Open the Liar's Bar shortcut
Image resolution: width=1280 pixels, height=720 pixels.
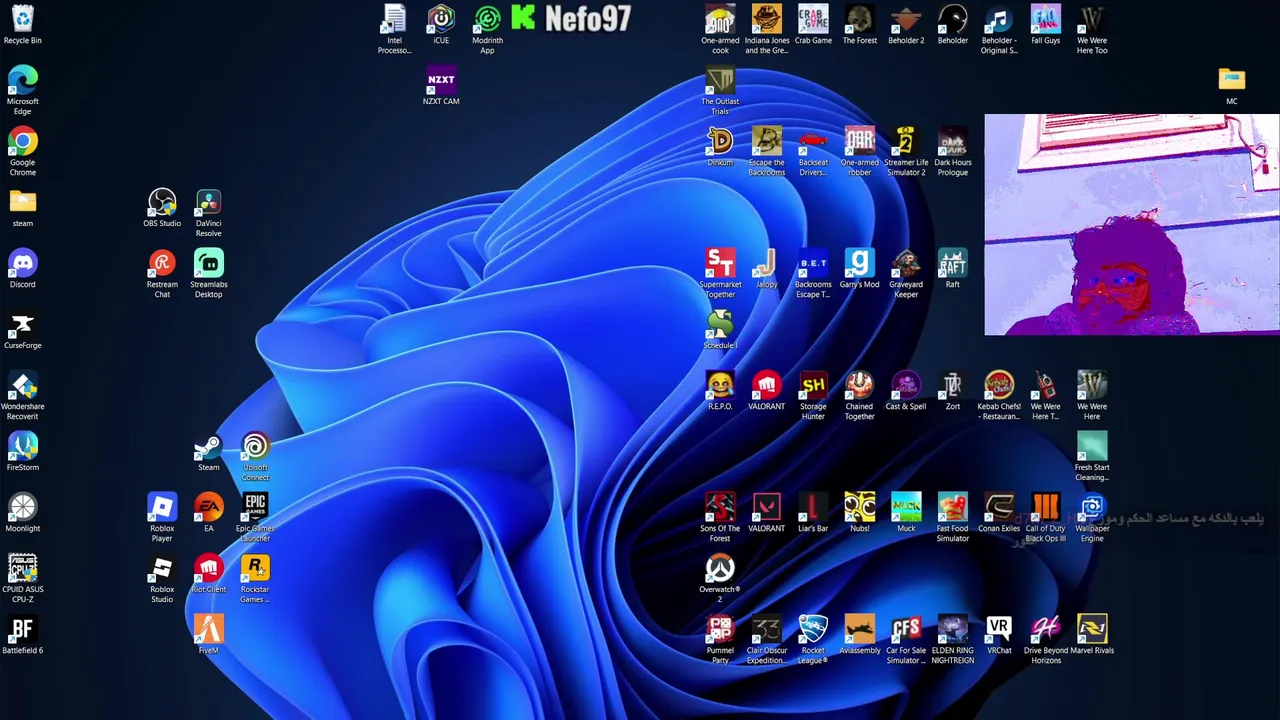pos(813,513)
